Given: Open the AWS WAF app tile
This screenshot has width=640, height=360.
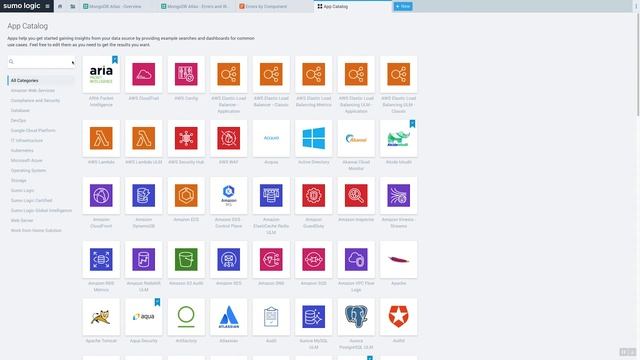Looking at the screenshot, I should point(228,138).
